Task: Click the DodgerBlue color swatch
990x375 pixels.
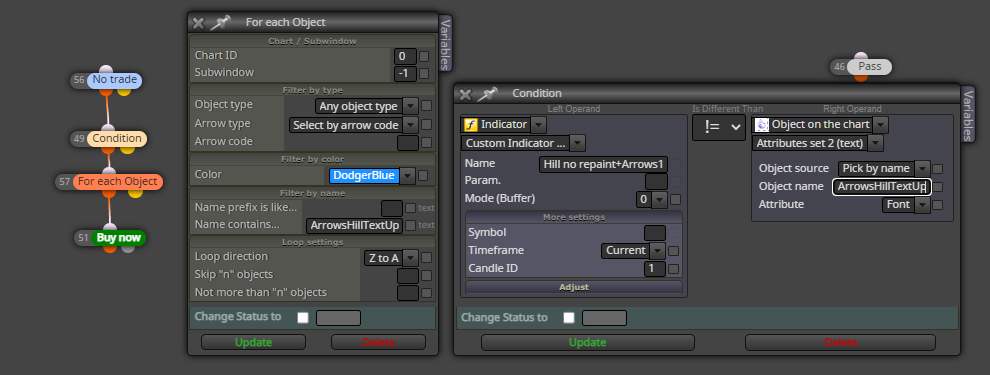Action: coord(364,176)
